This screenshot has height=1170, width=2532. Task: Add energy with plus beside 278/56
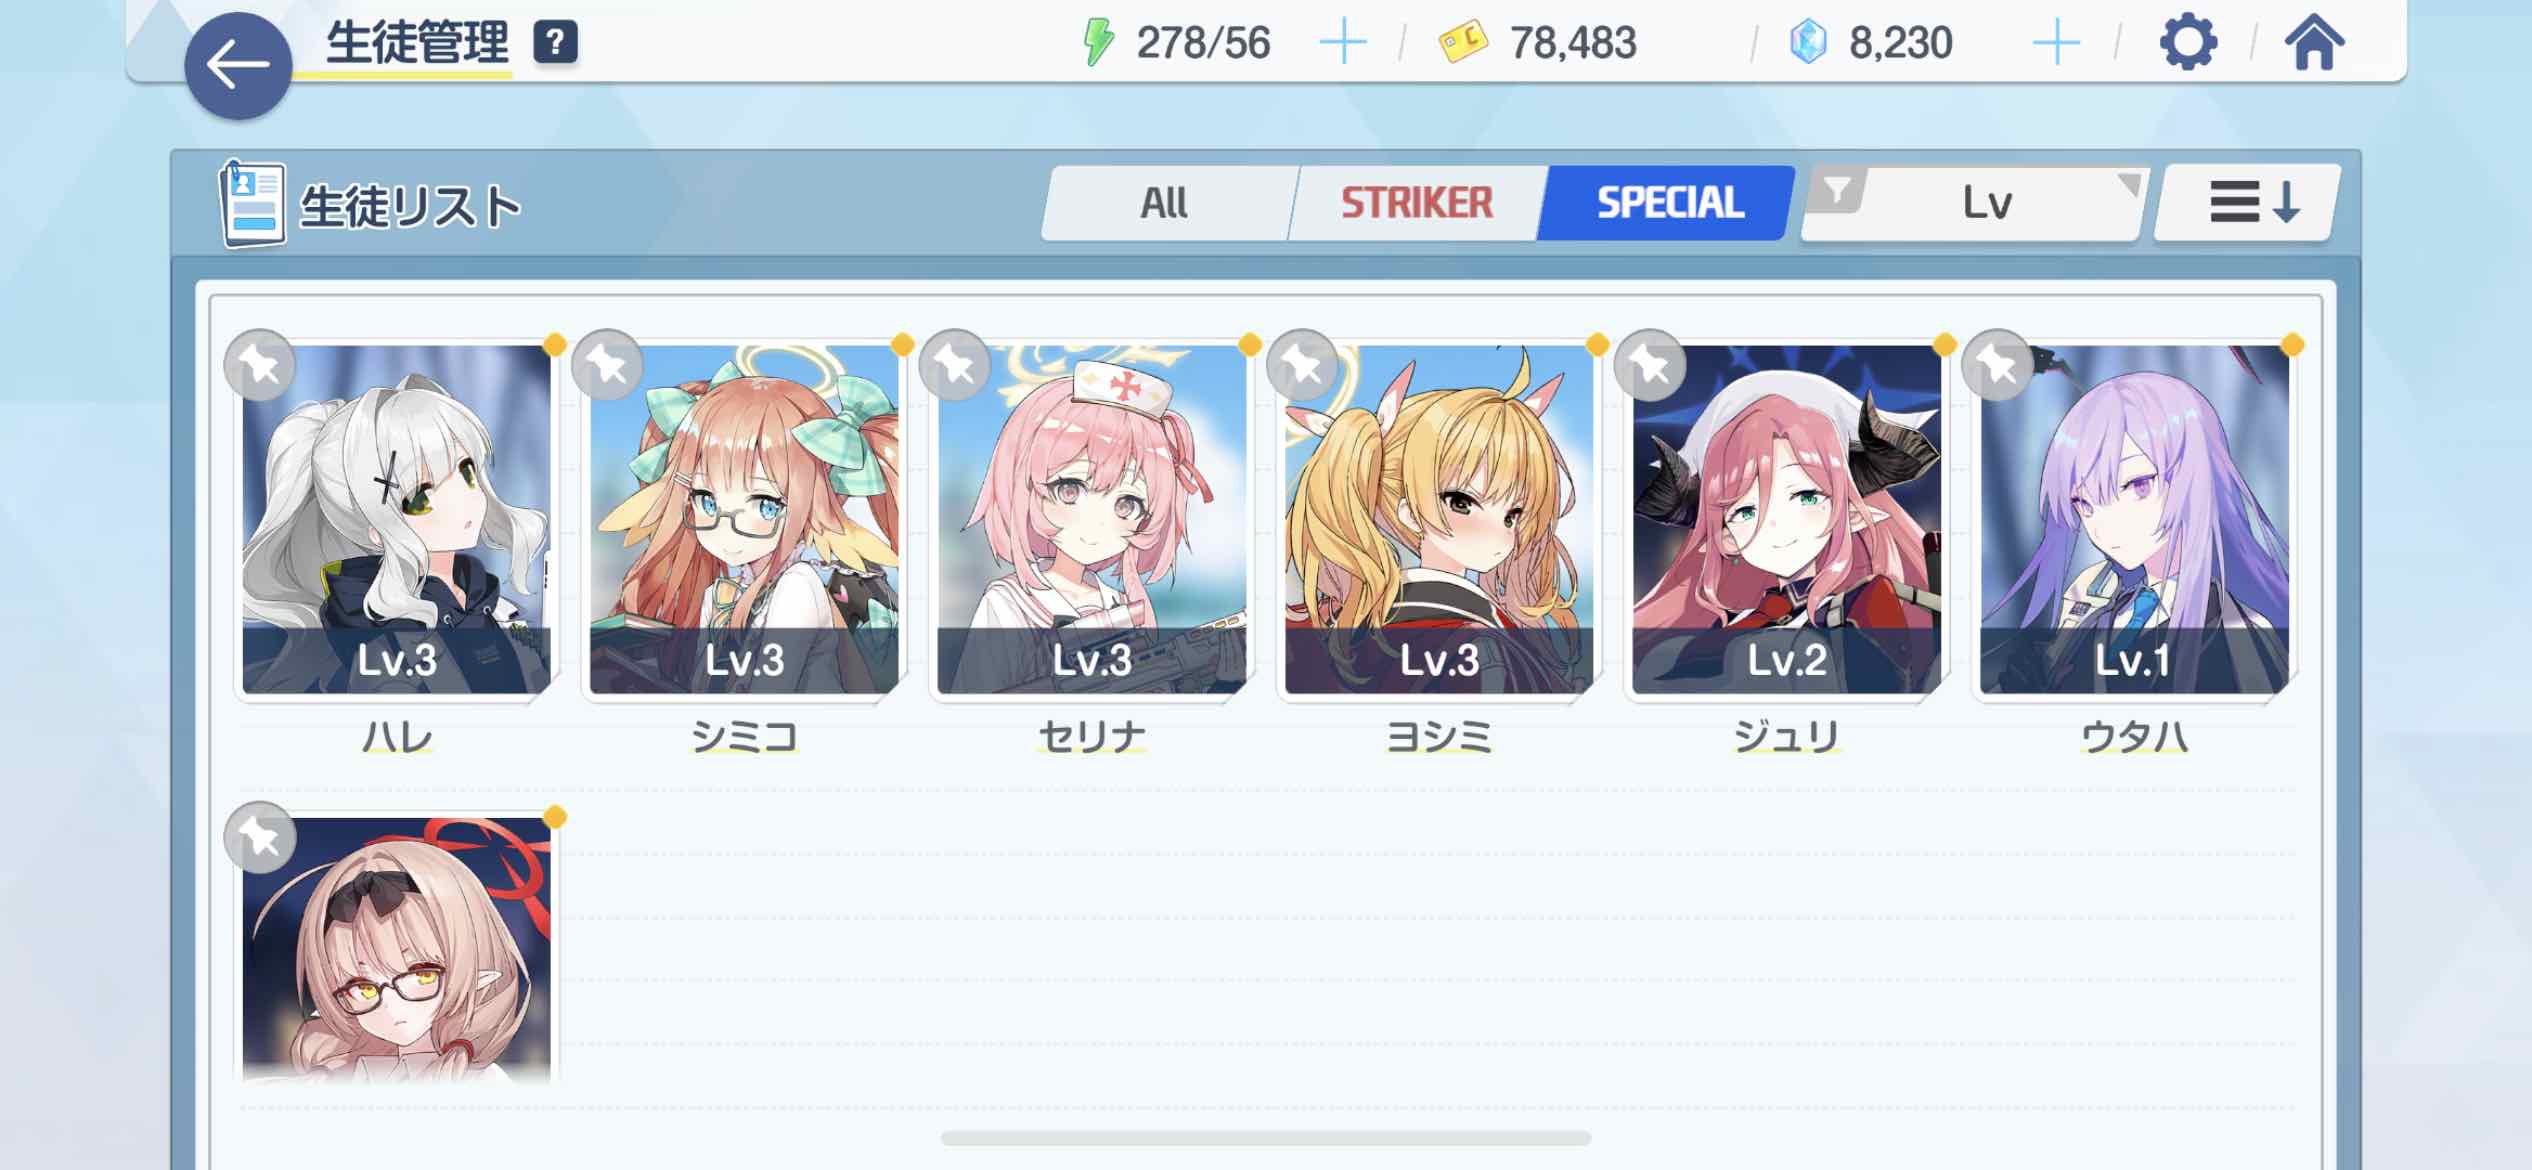[x=1342, y=43]
